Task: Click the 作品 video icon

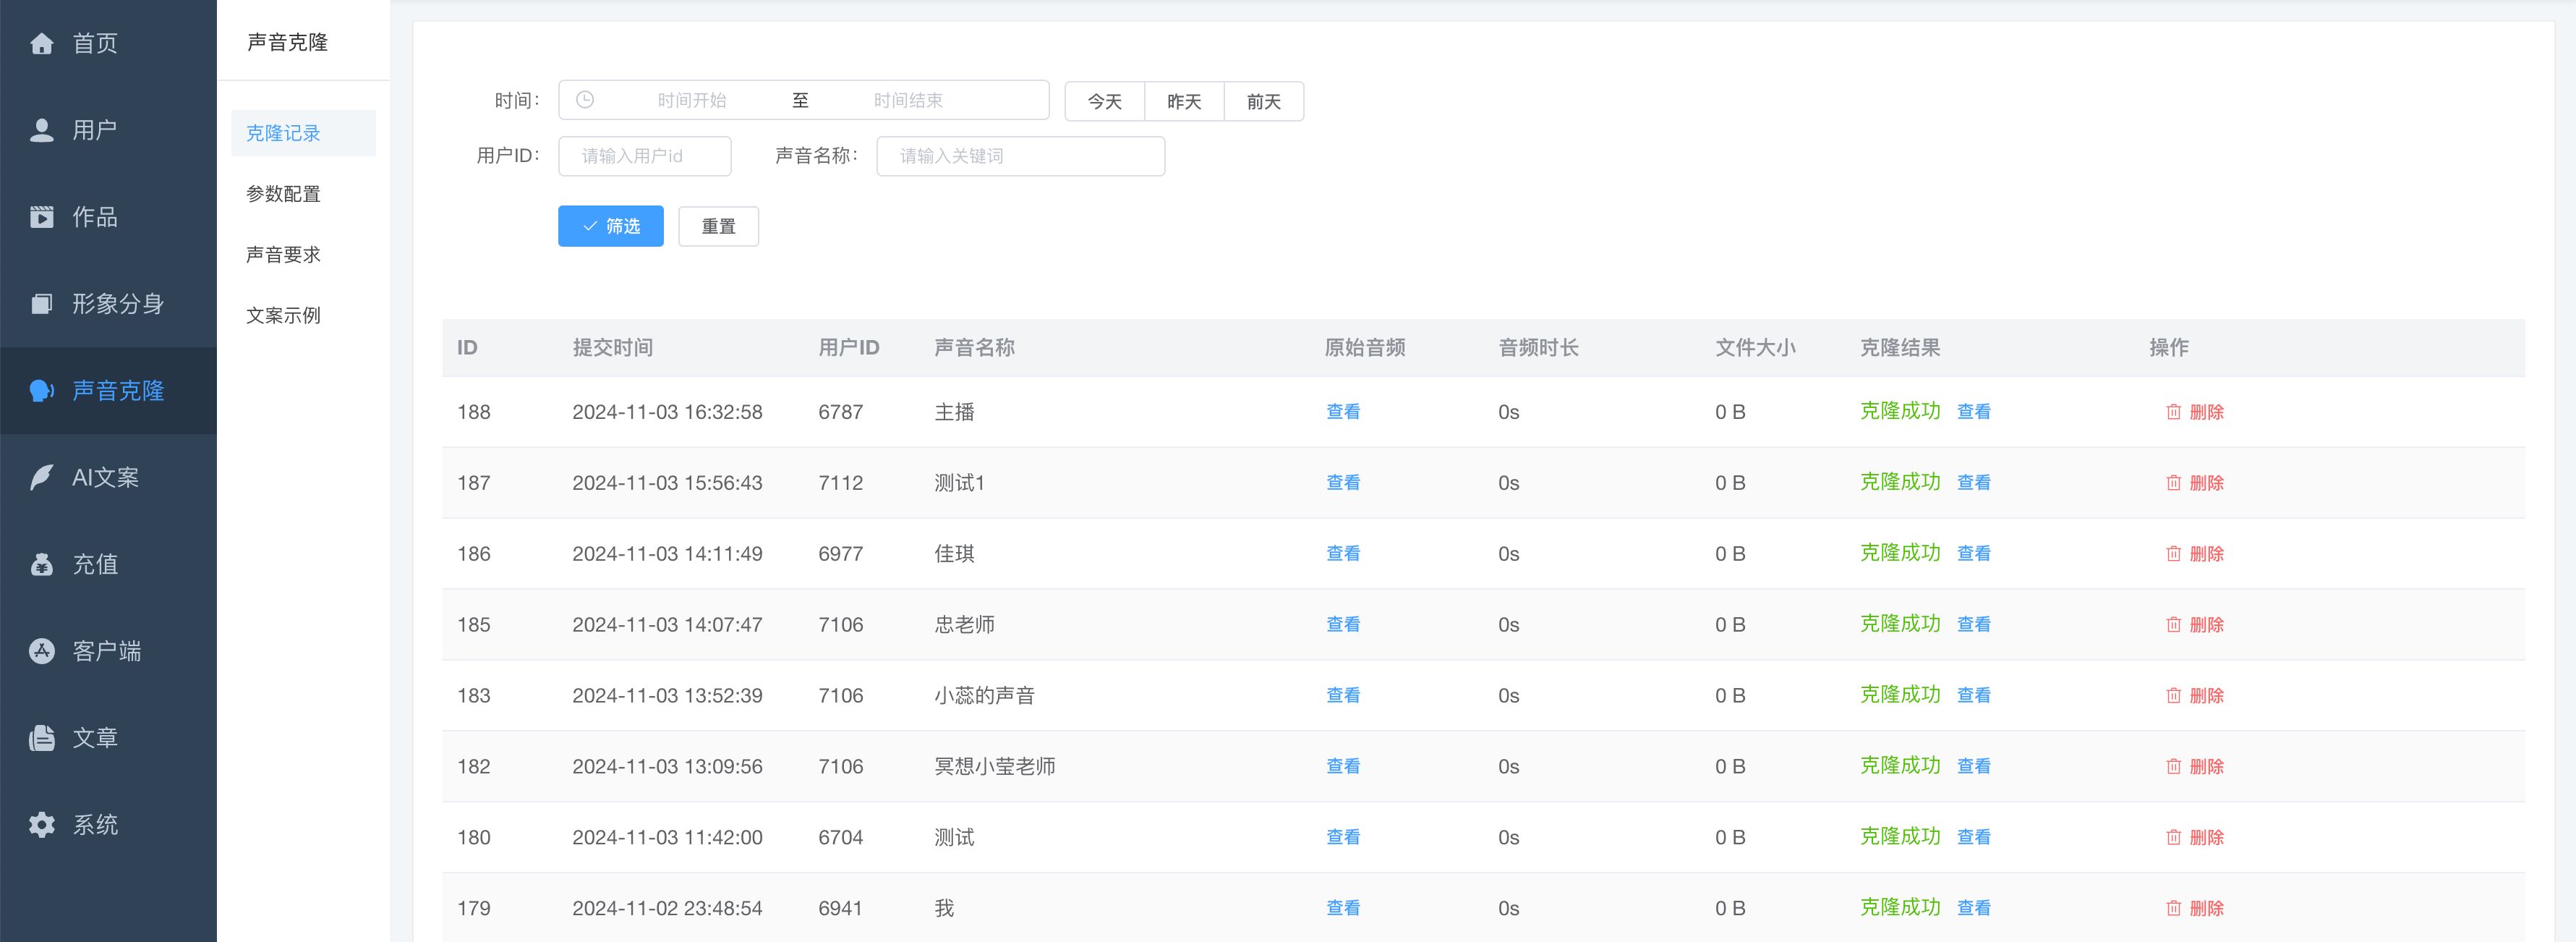Action: point(41,217)
